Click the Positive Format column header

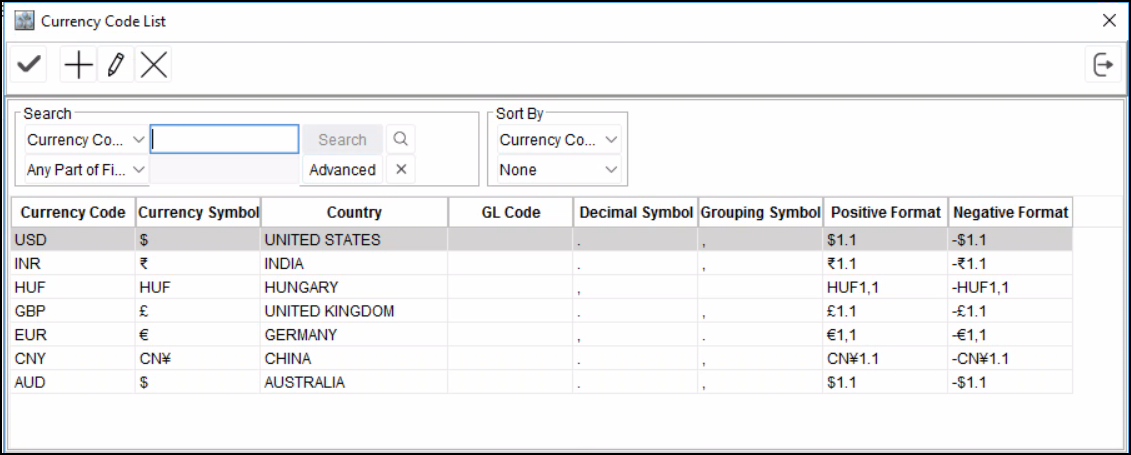(885, 212)
